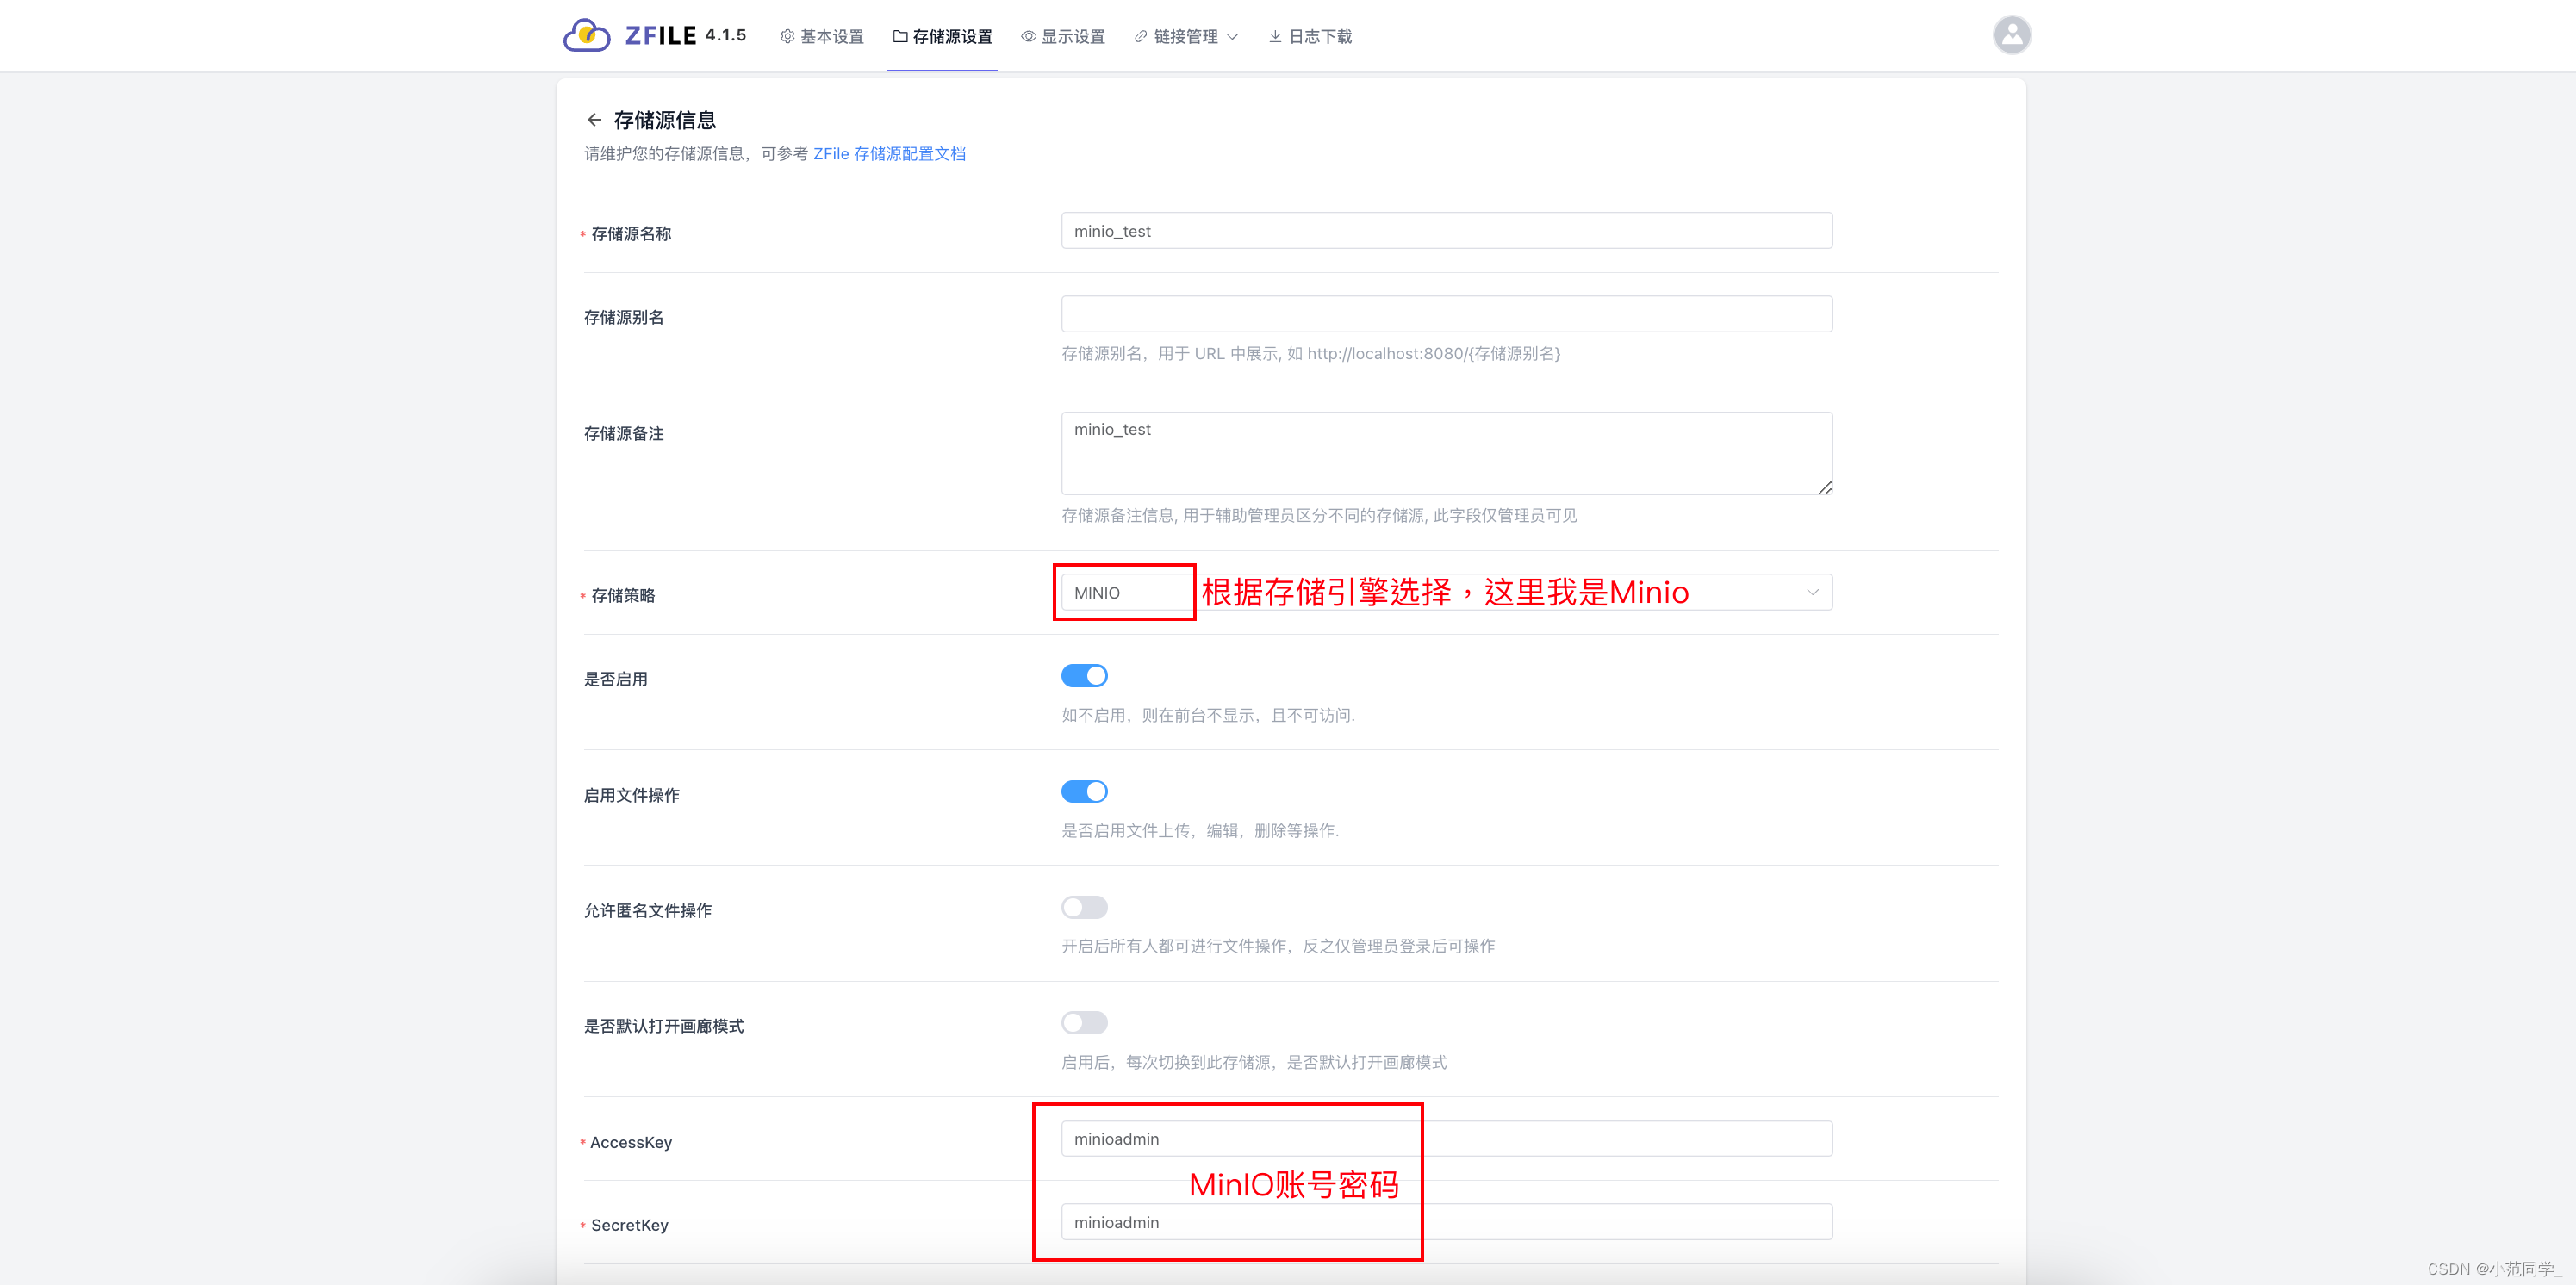The width and height of the screenshot is (2576, 1285).
Task: Toggle the 是否启用 switch off
Action: click(x=1084, y=676)
